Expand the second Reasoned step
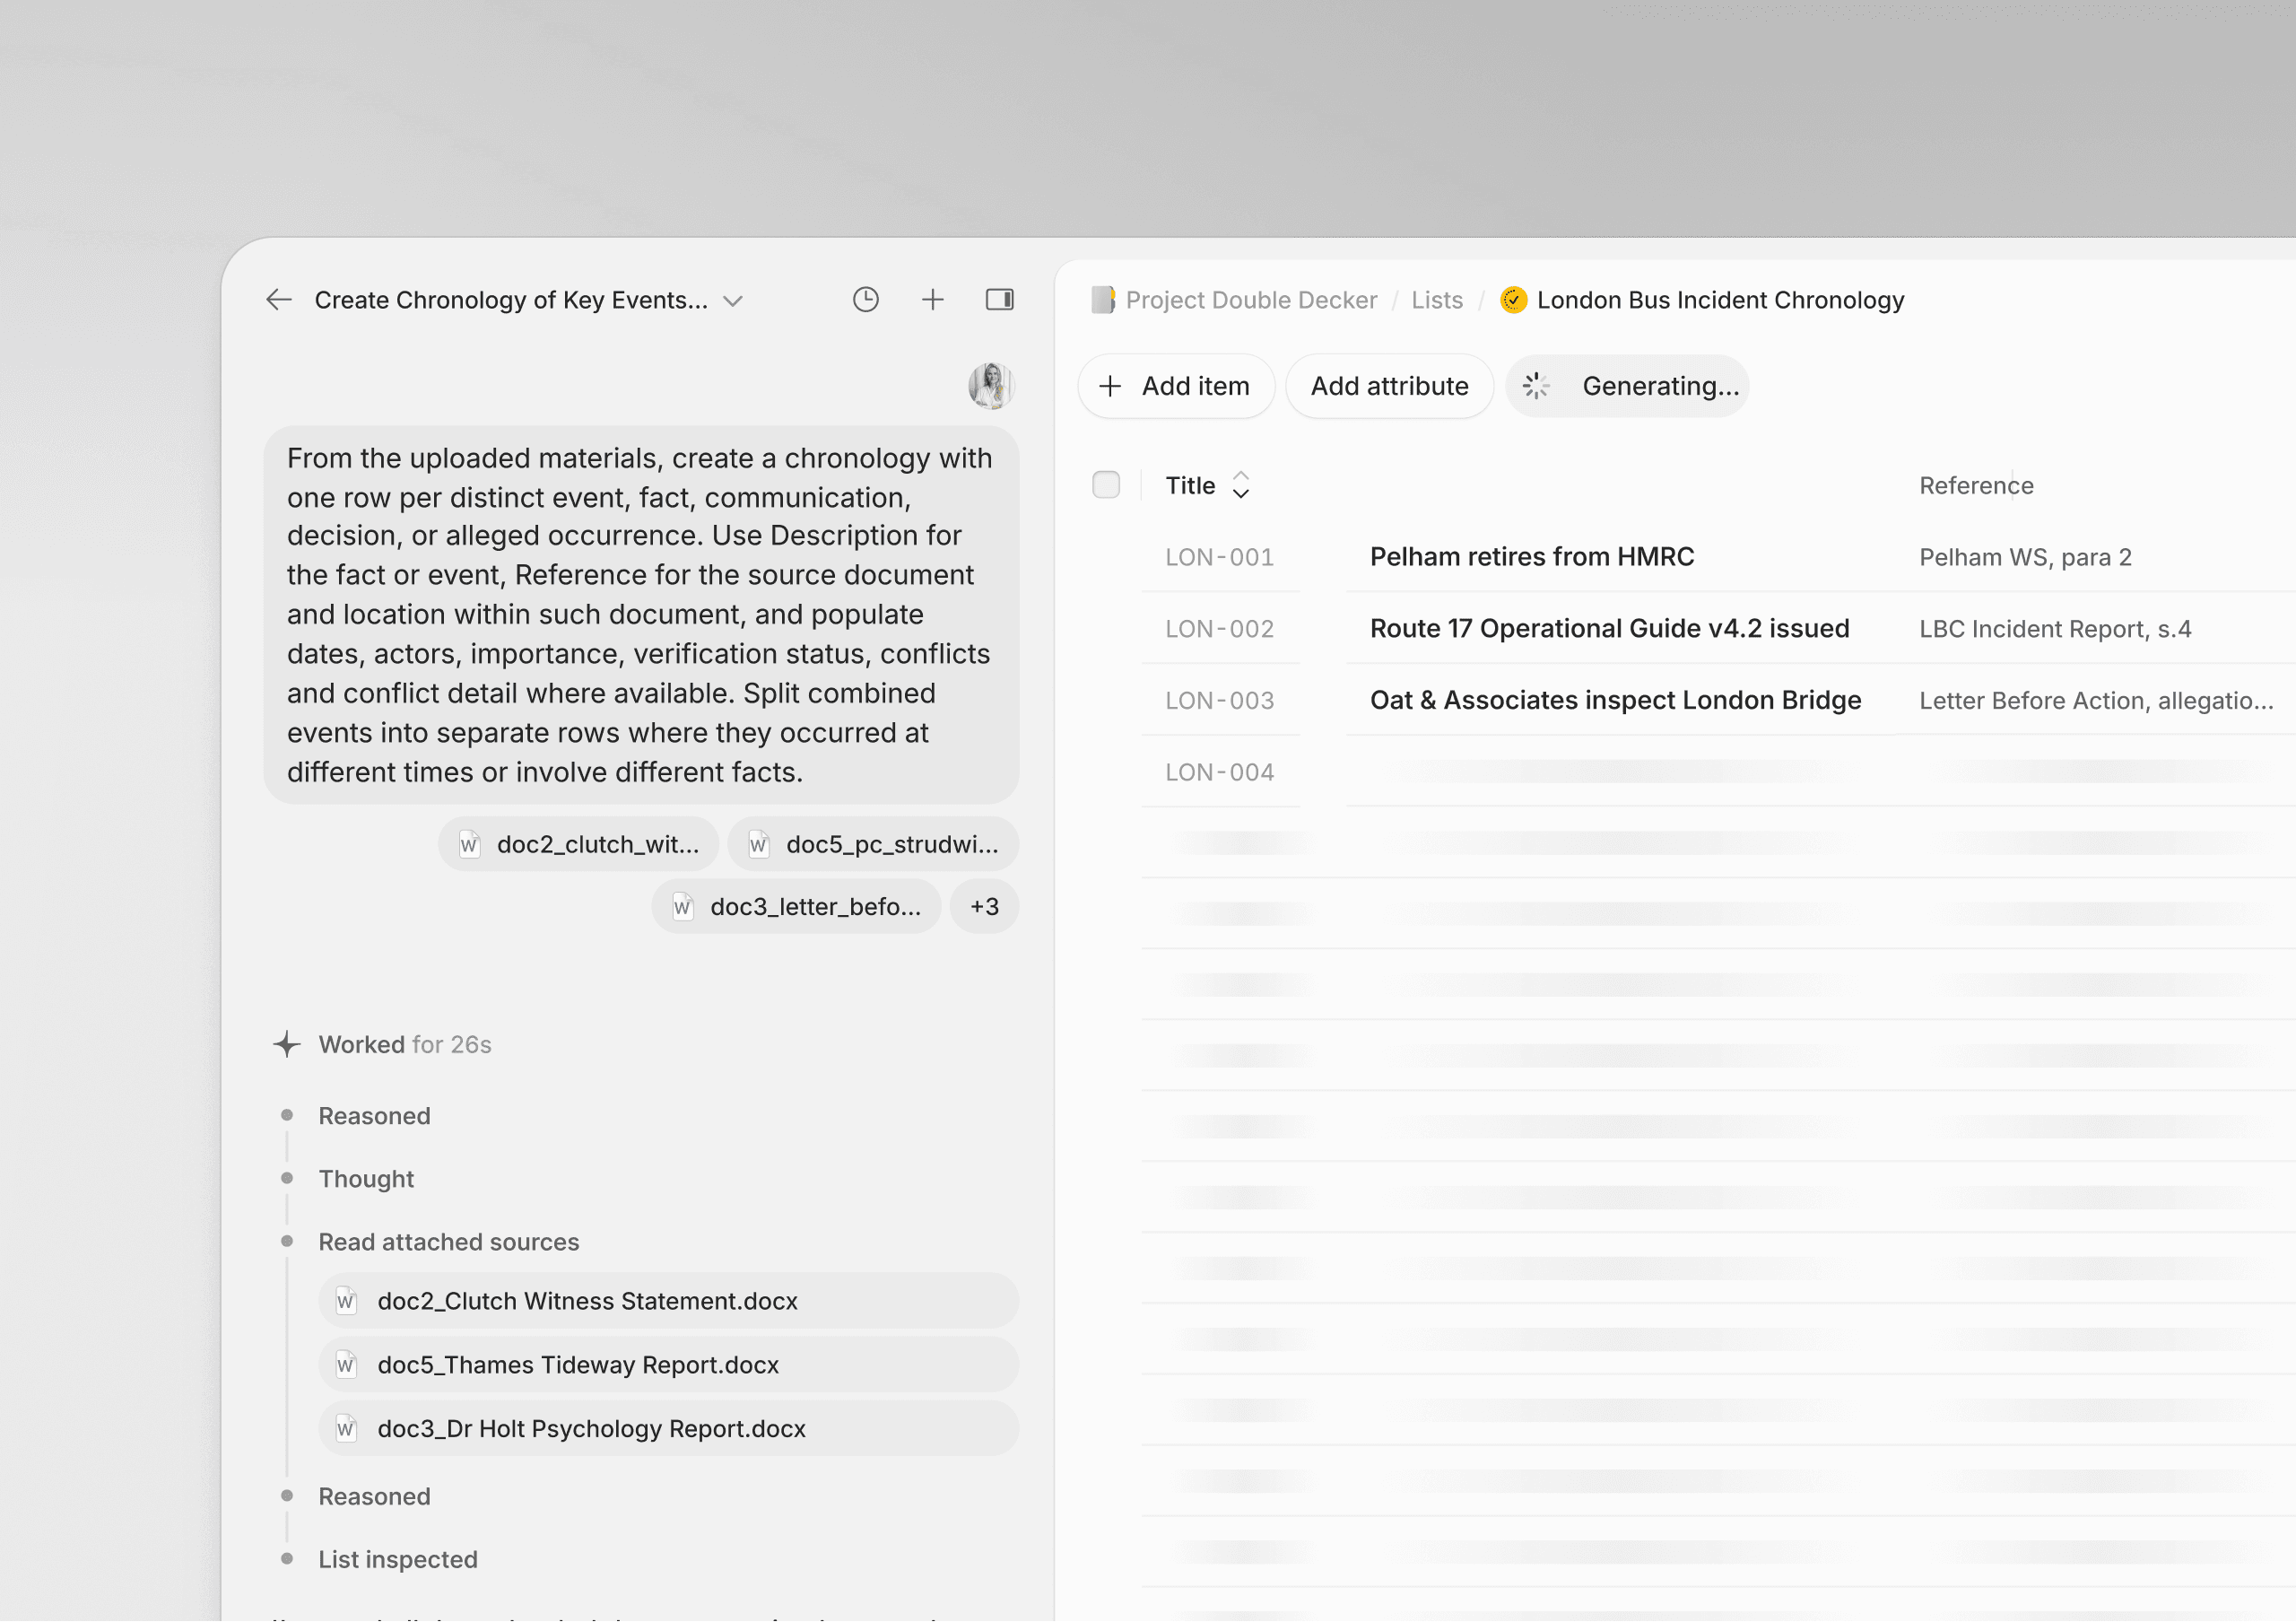The width and height of the screenshot is (2296, 1622). point(374,1497)
